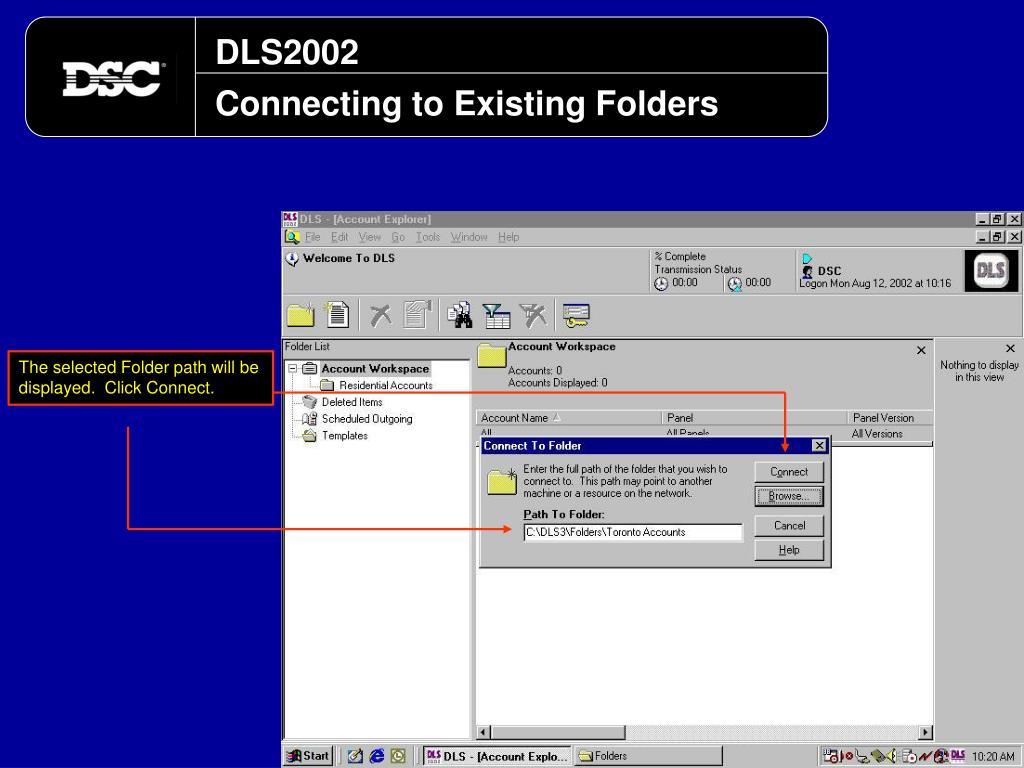Click the Path To Folder input field
This screenshot has height=768, width=1024.
(x=633, y=532)
